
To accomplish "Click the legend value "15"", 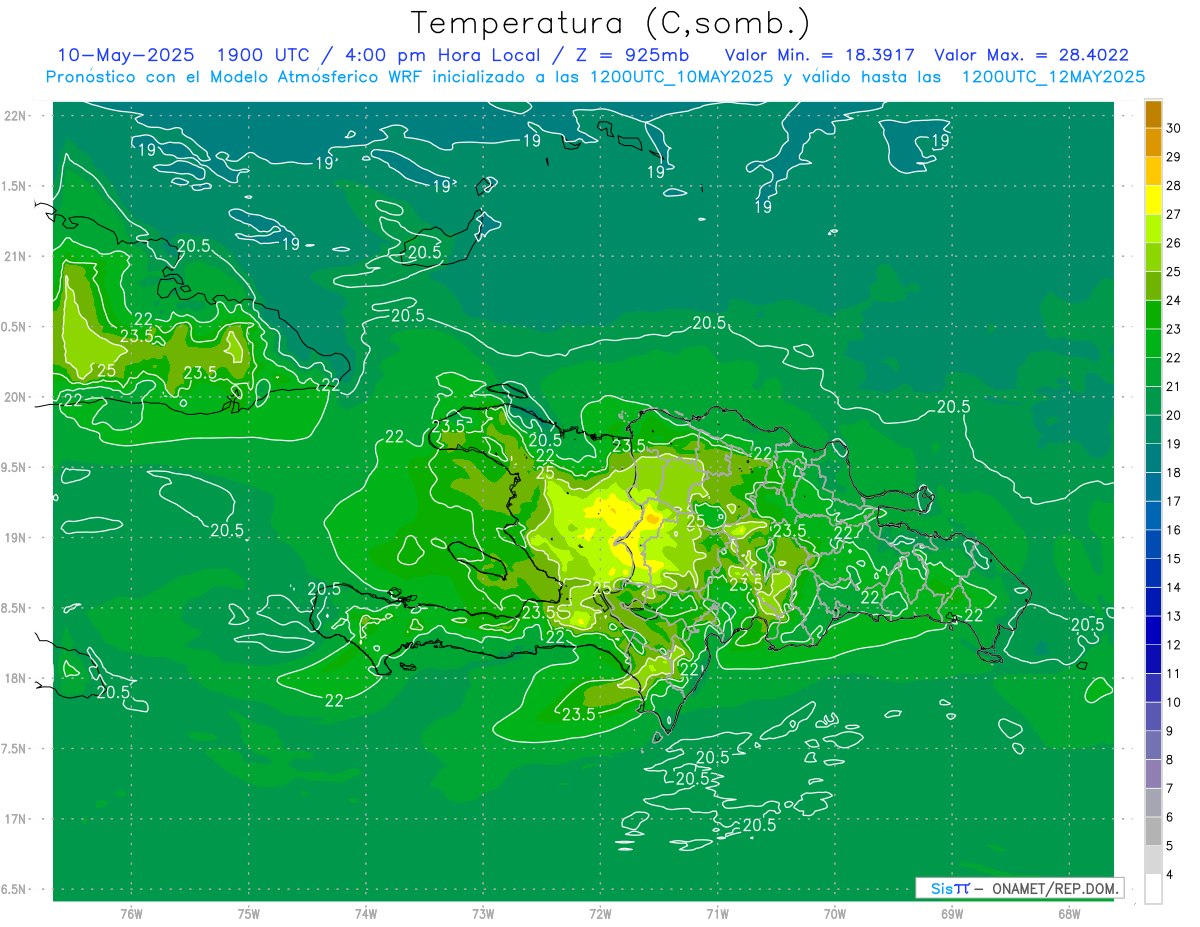I will 1174,558.
